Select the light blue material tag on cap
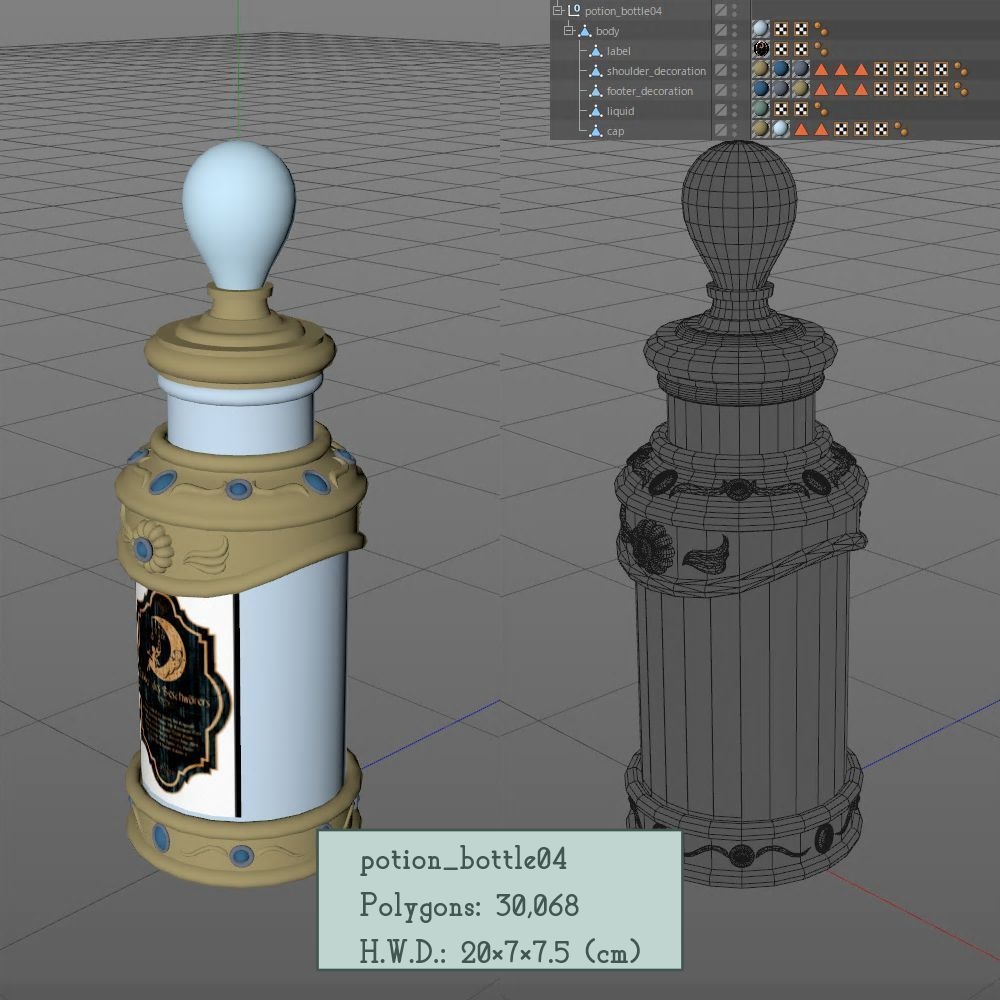The height and width of the screenshot is (1000, 1000). tap(781, 129)
